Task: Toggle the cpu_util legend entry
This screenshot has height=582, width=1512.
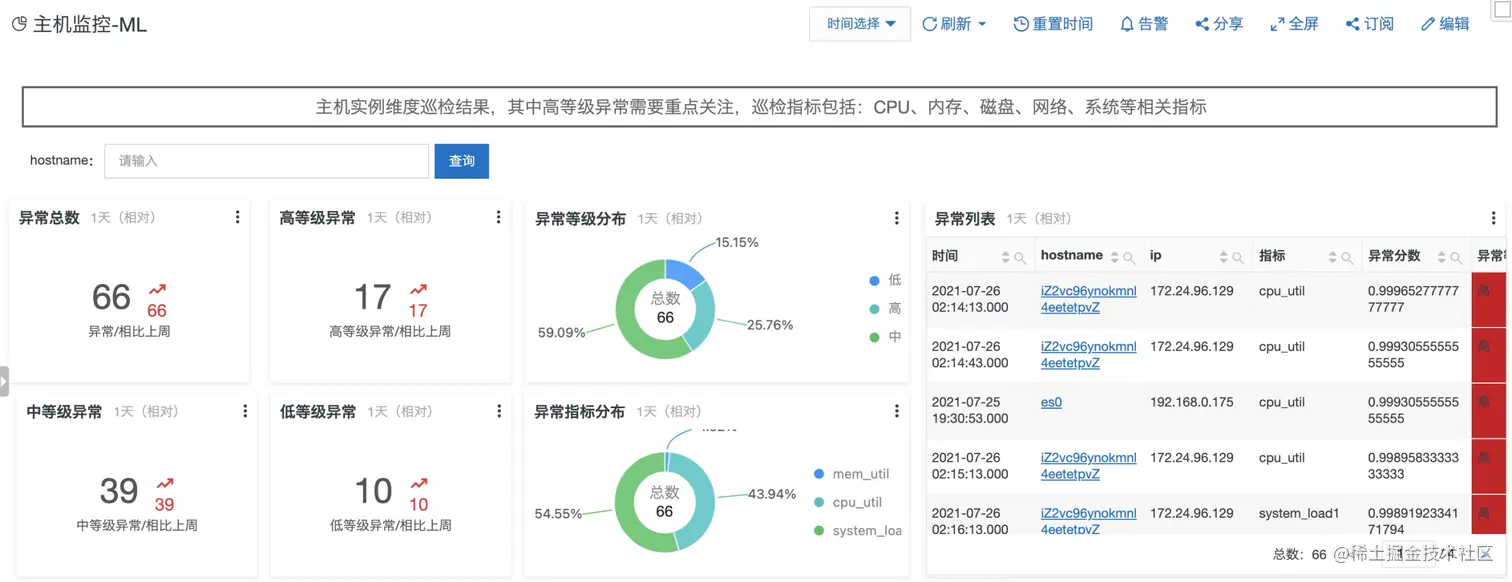Action: click(x=848, y=502)
